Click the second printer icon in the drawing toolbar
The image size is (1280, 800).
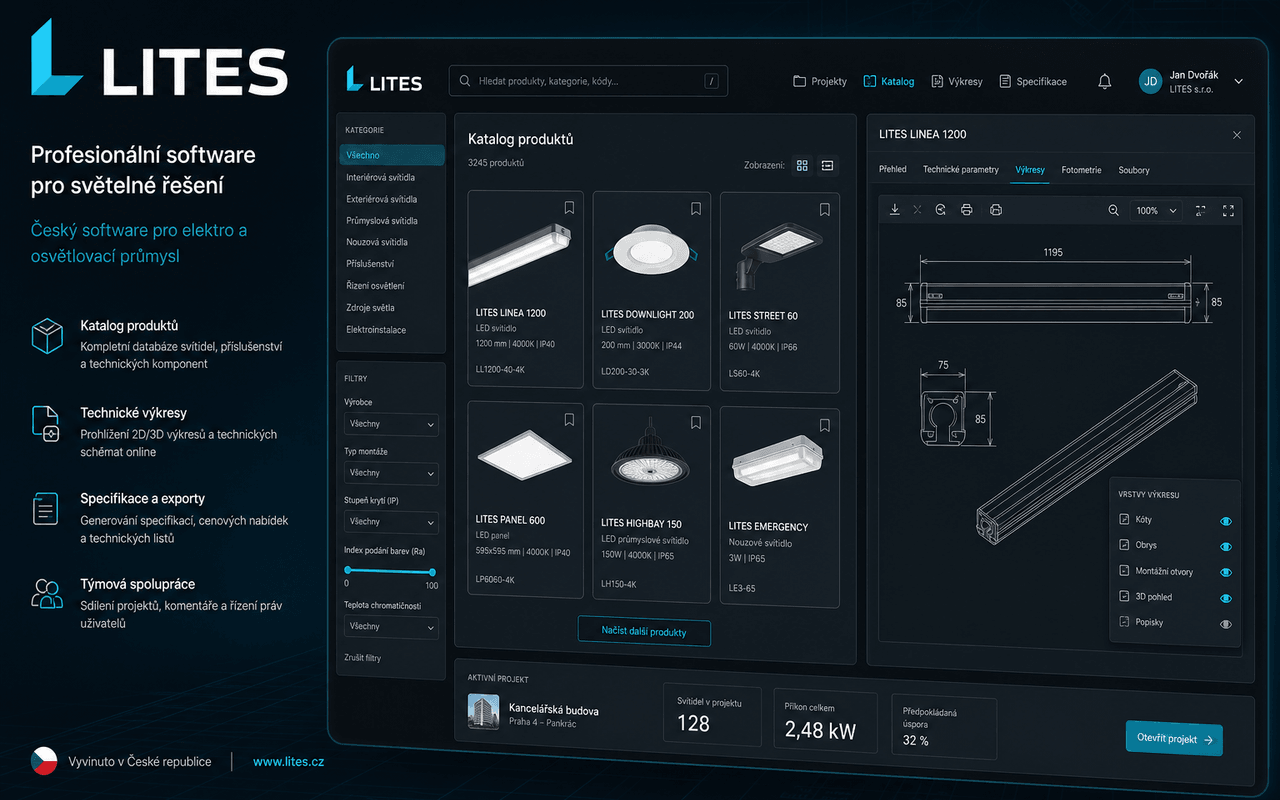point(996,210)
